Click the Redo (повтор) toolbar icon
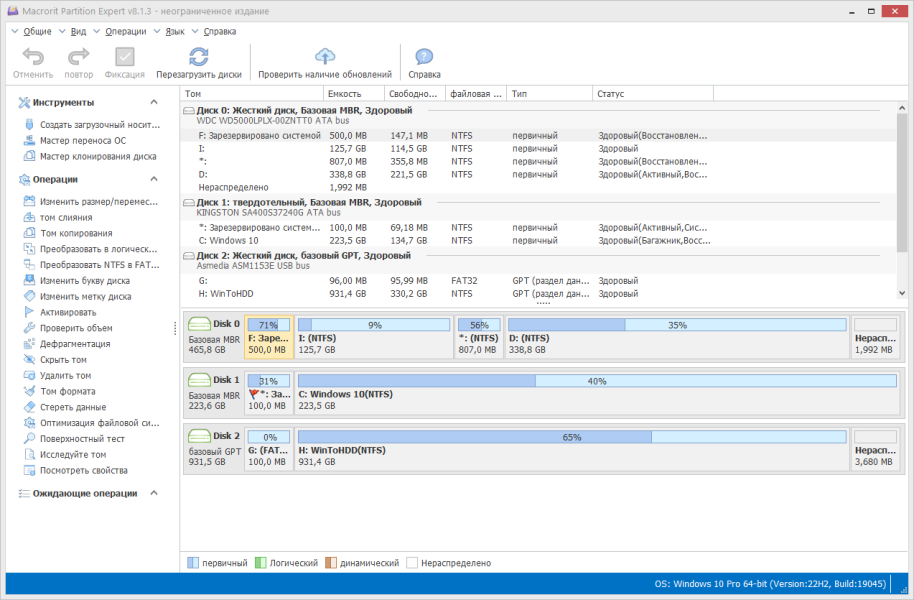 pyautogui.click(x=79, y=57)
